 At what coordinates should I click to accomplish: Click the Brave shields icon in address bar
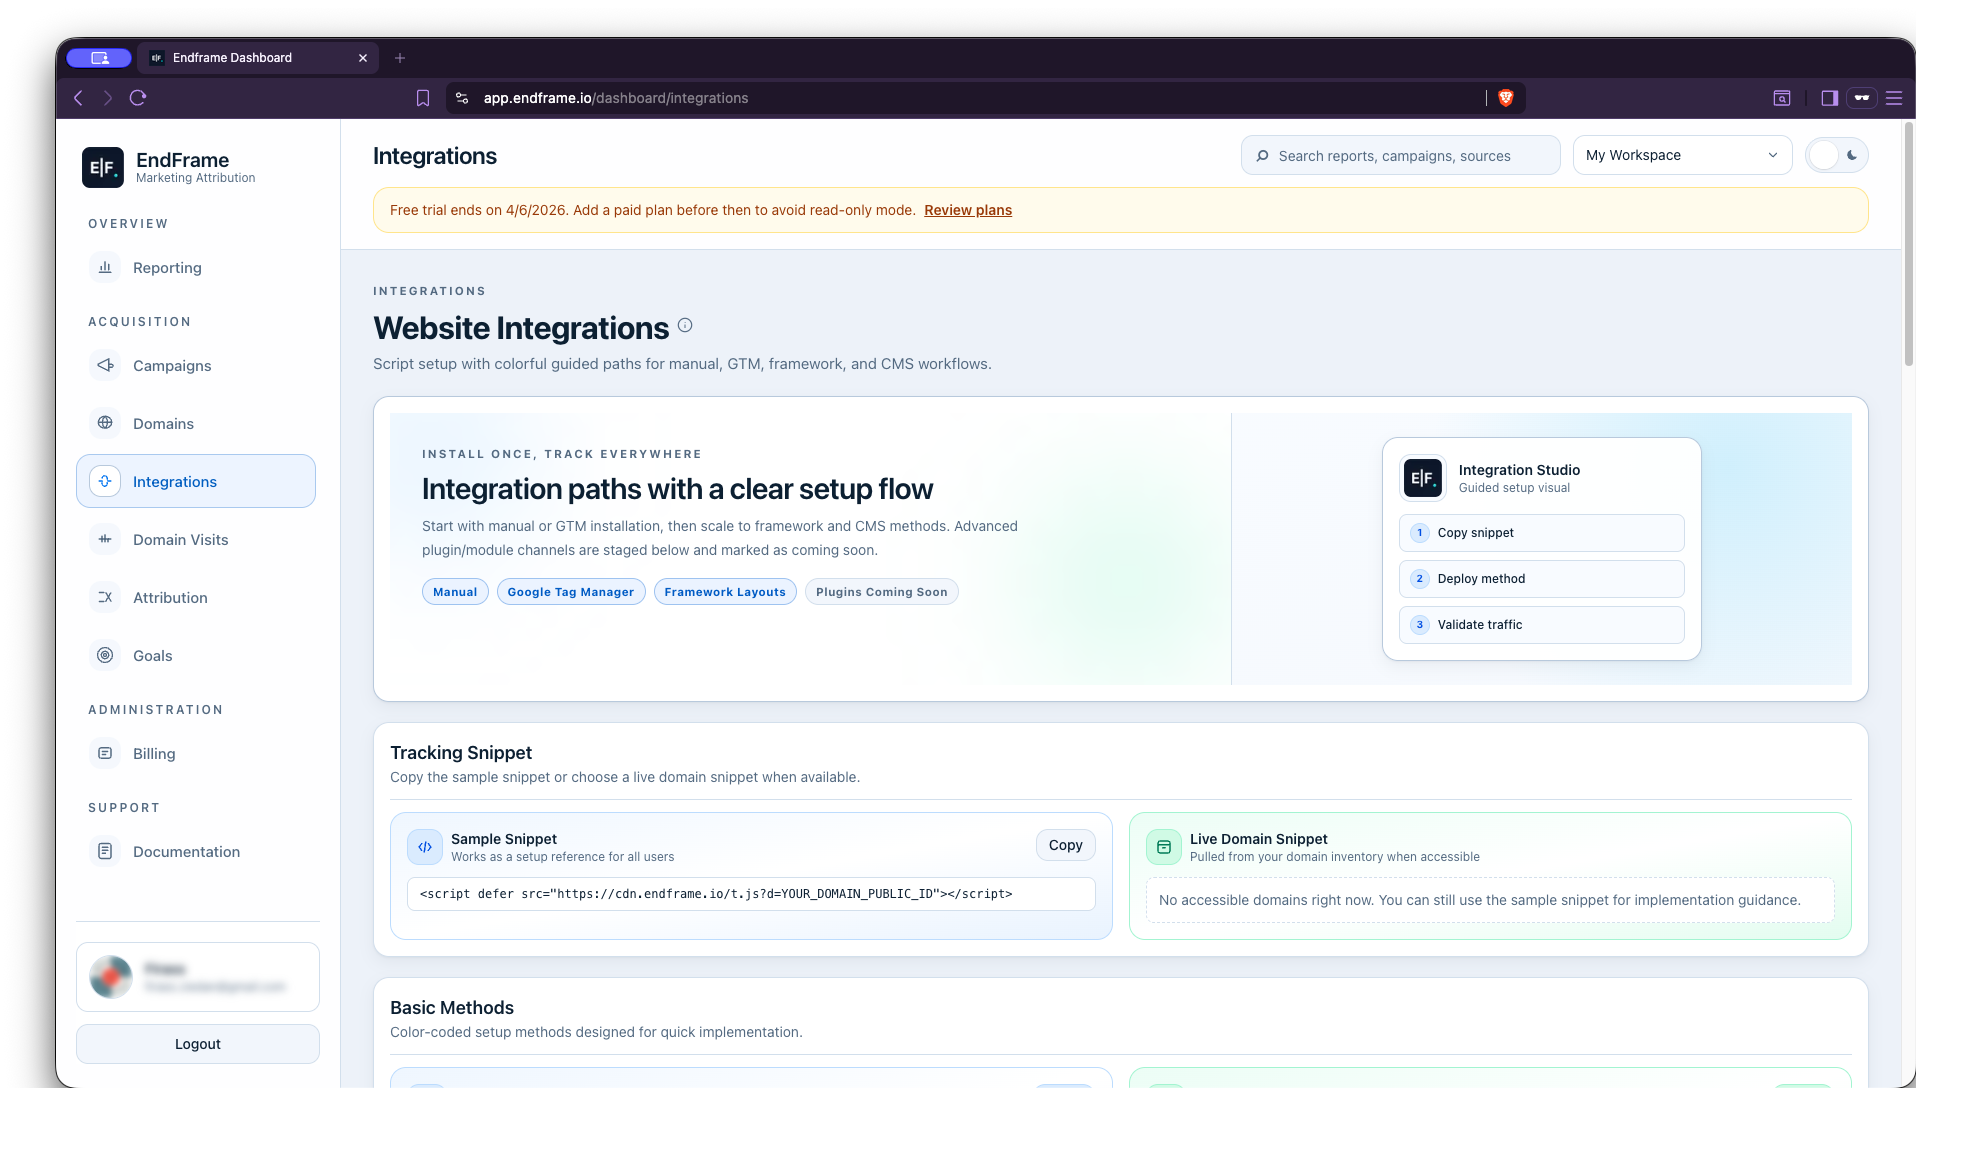[1506, 98]
